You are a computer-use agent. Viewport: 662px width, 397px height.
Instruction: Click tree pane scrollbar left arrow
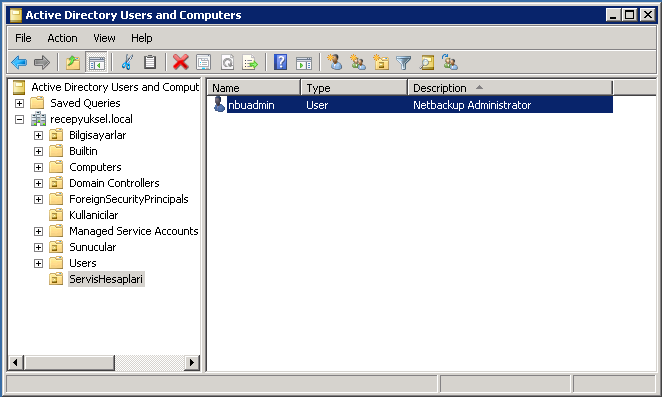coord(16,362)
